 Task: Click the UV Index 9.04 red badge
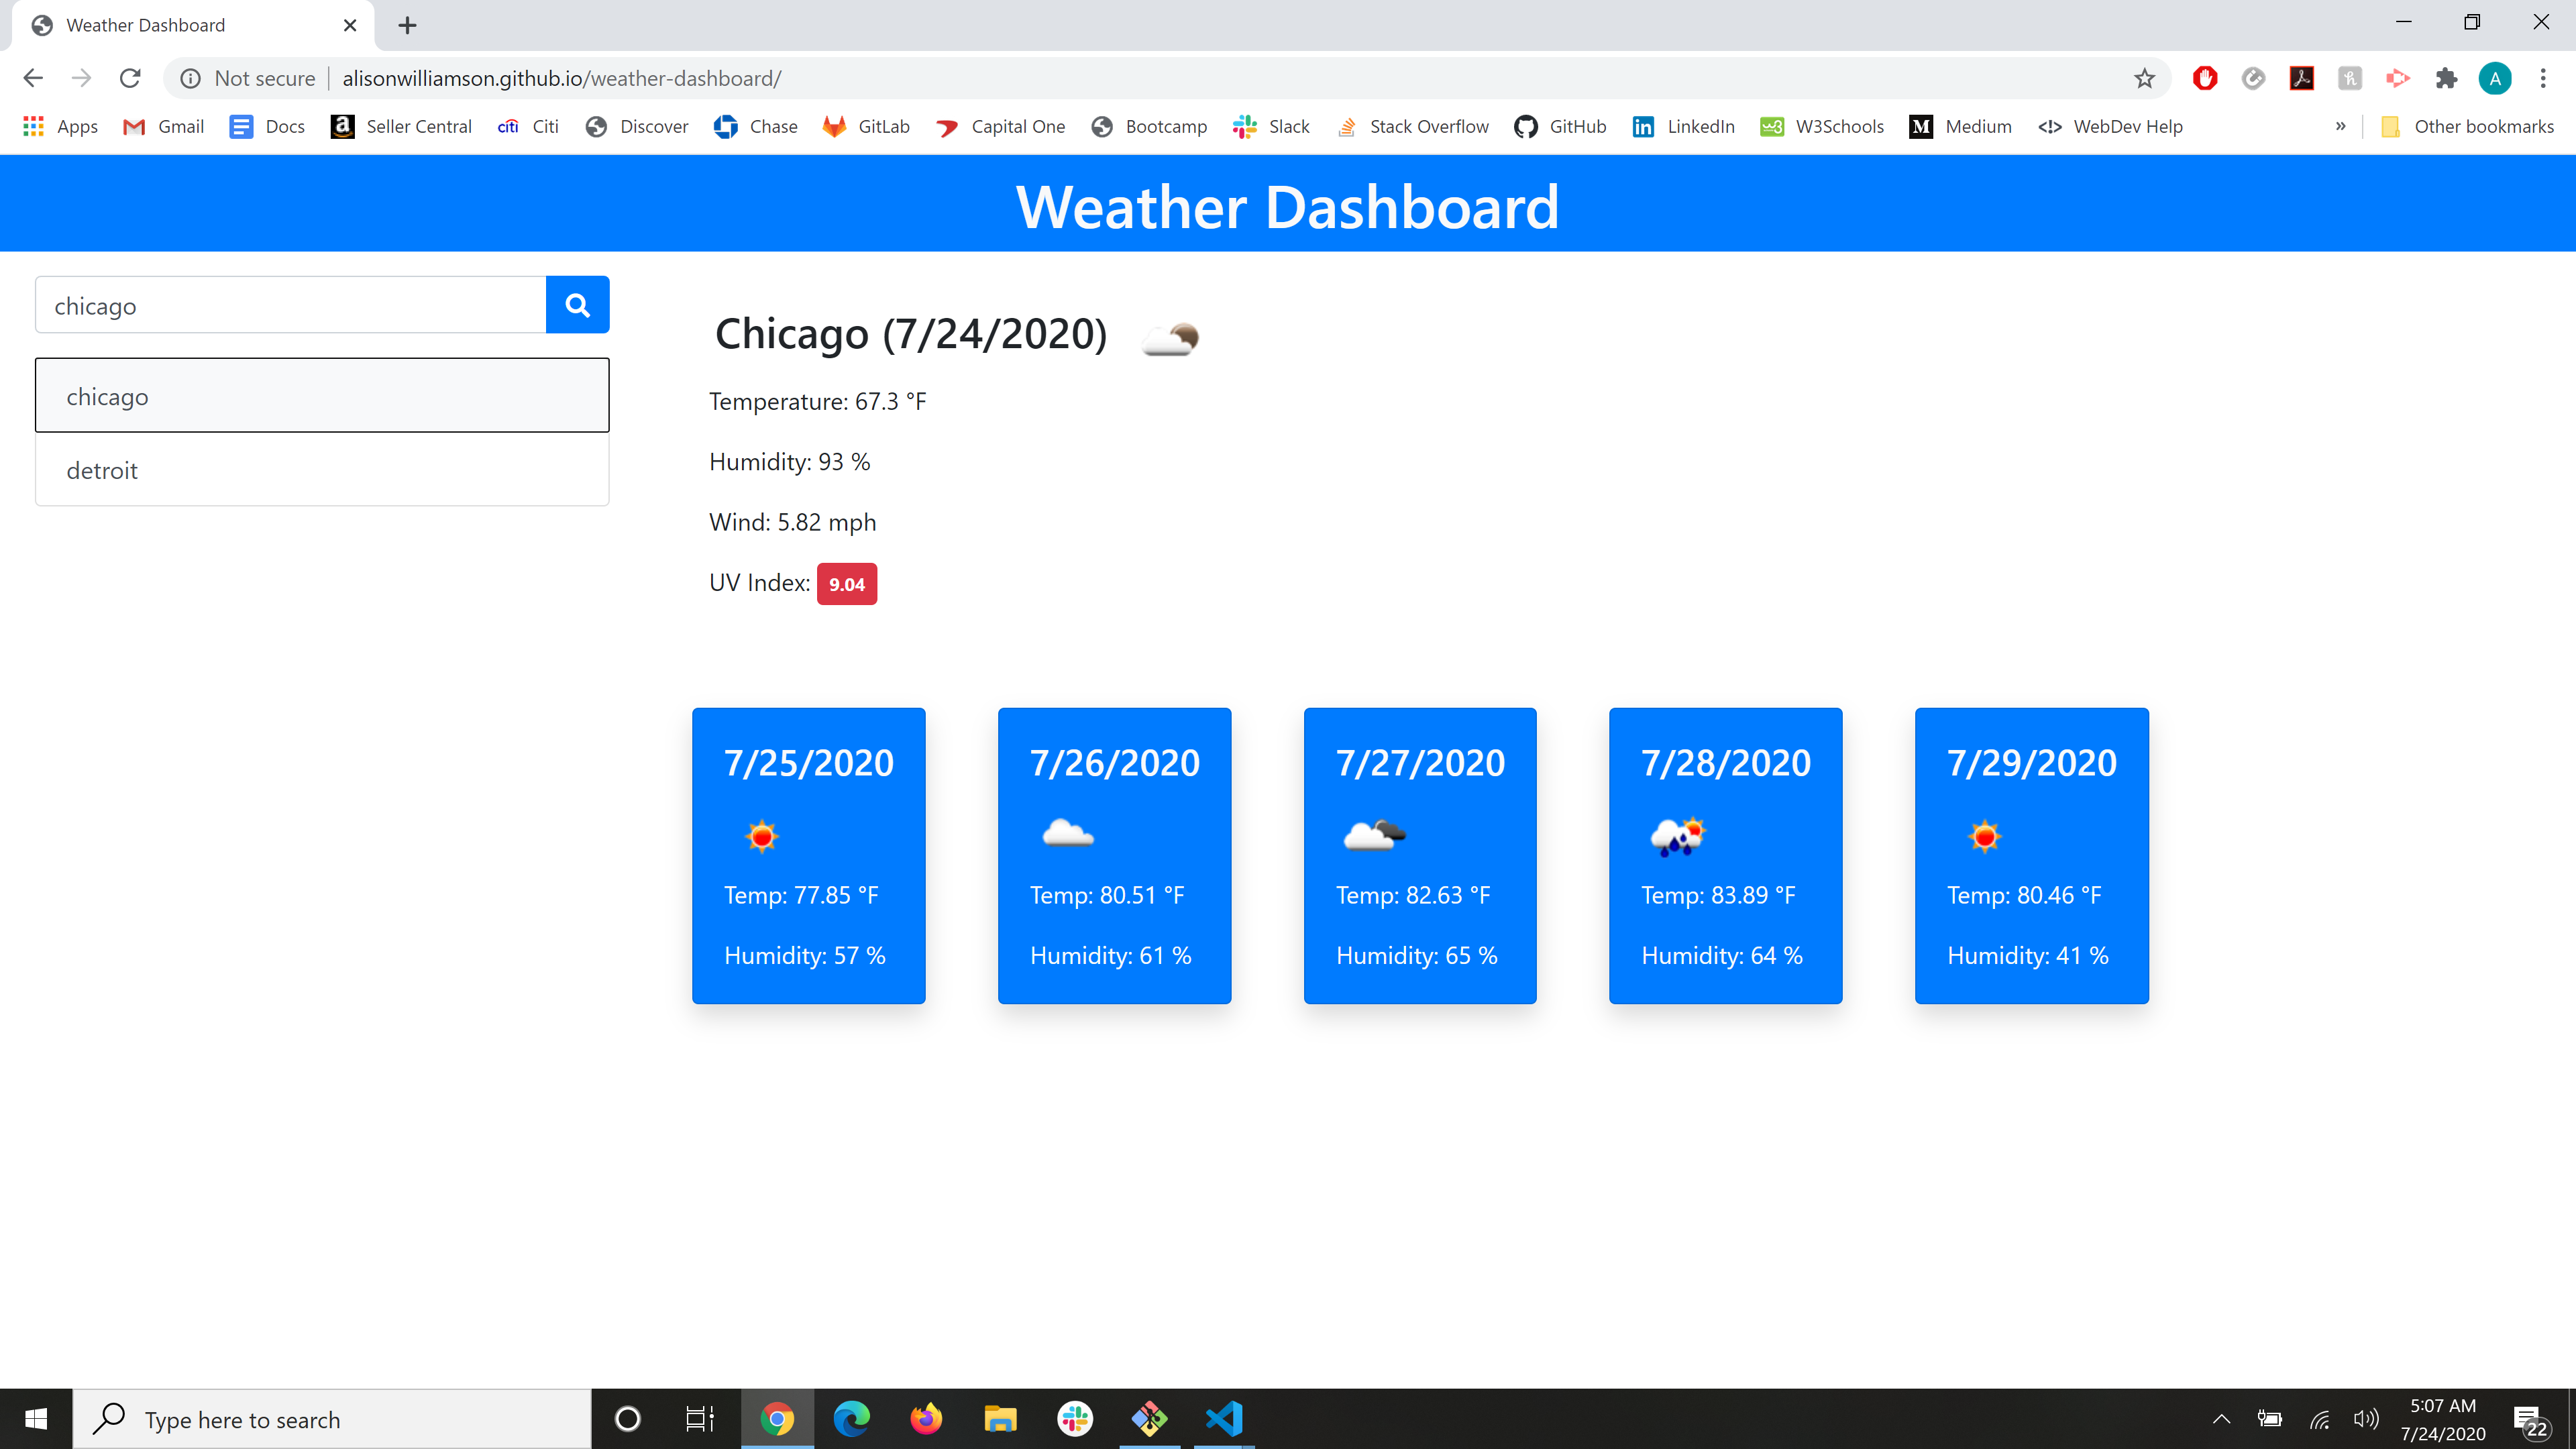click(x=846, y=584)
